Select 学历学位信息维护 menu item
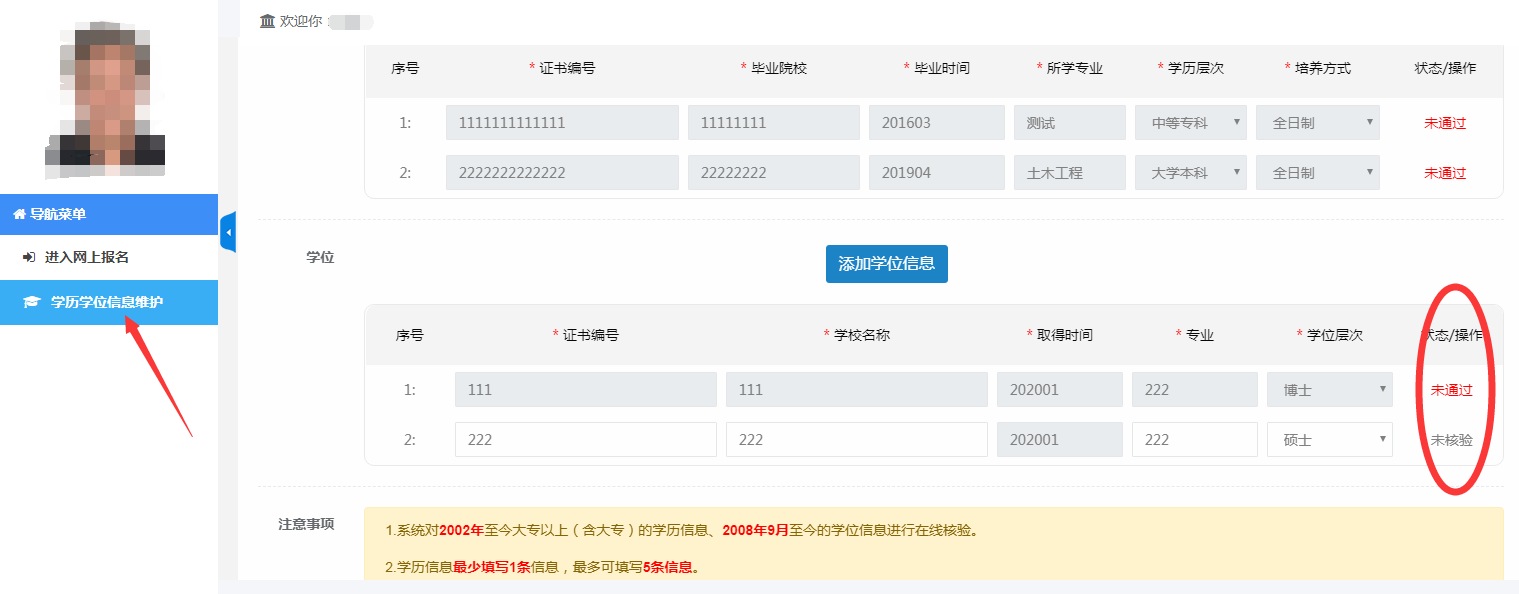This screenshot has height=594, width=1519. (x=106, y=302)
